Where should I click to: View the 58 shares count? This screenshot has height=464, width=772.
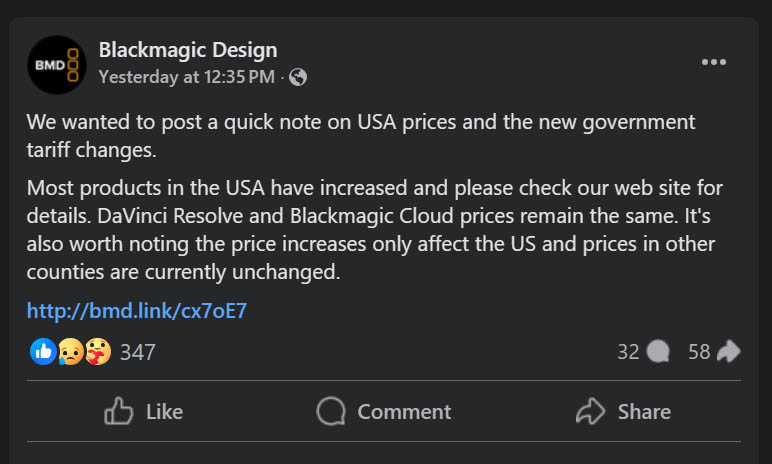click(x=699, y=352)
